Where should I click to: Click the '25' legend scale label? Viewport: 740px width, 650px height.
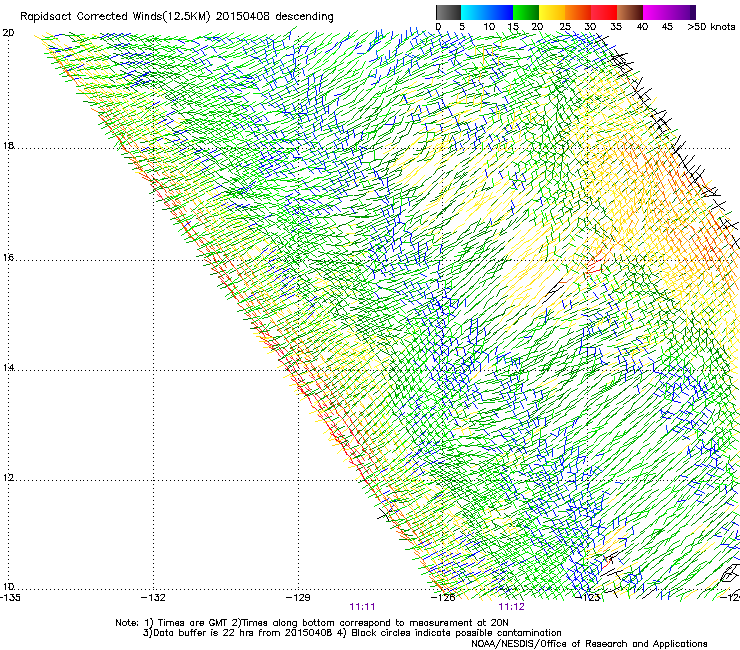click(565, 27)
